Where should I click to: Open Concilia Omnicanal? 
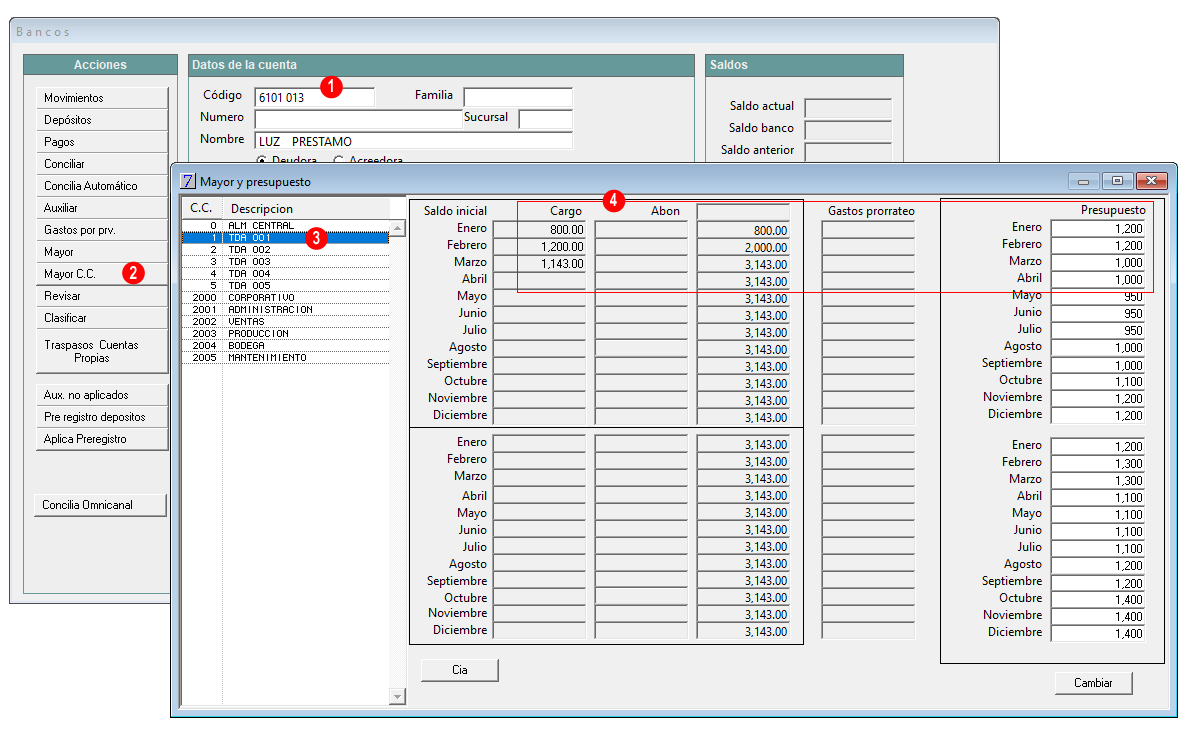(101, 505)
